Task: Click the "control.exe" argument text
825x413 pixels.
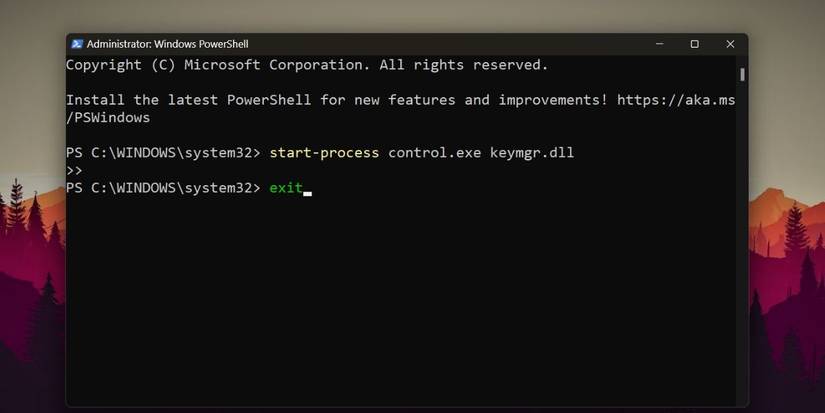Action: pos(434,153)
